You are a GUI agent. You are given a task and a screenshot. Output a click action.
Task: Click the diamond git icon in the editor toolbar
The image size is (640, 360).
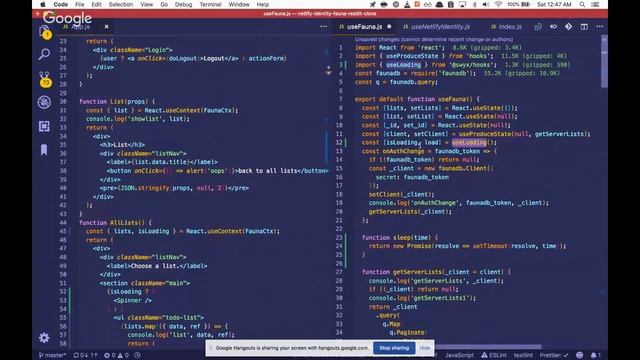click(569, 27)
